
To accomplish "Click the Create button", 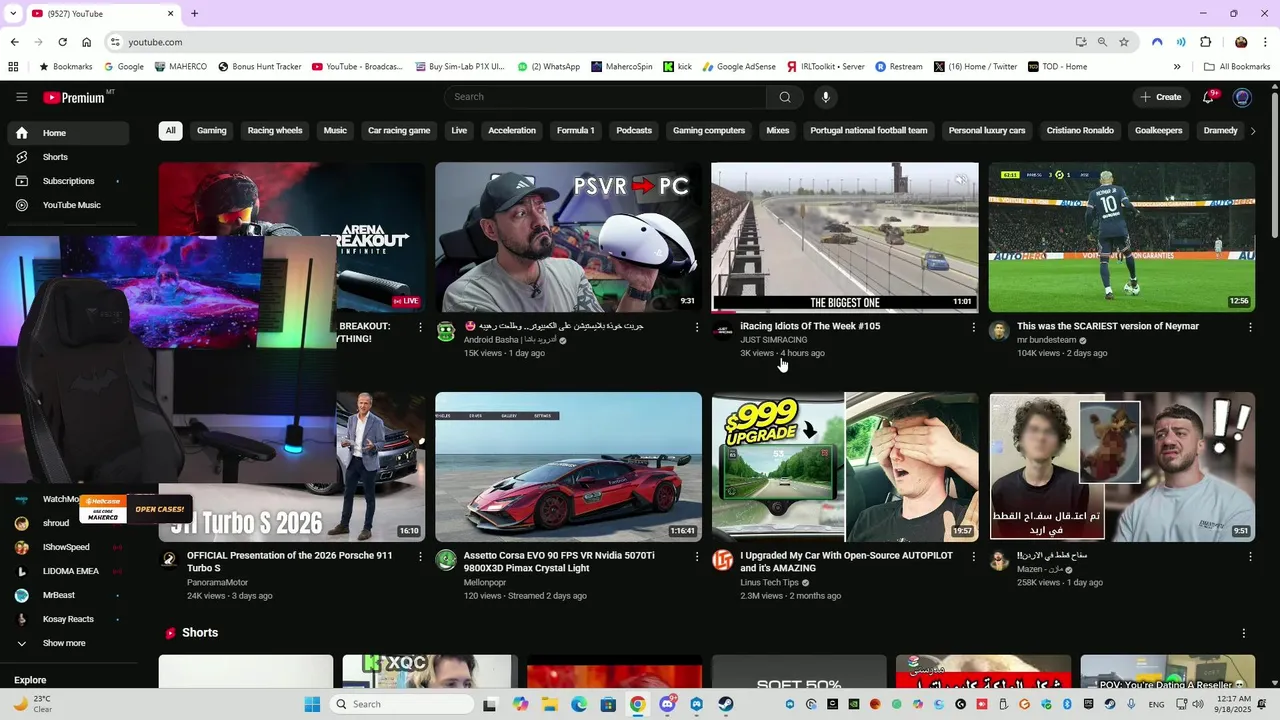I will (x=1160, y=97).
